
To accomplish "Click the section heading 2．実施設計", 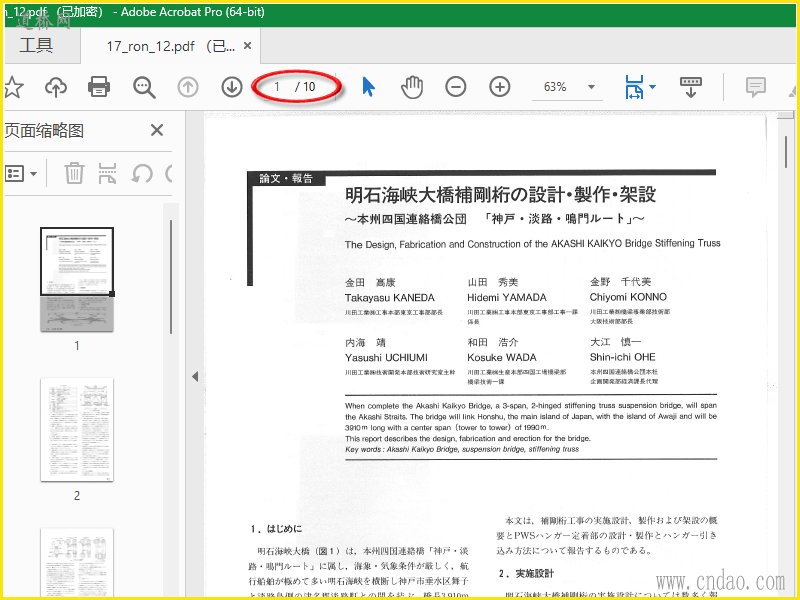I will click(x=526, y=573).
